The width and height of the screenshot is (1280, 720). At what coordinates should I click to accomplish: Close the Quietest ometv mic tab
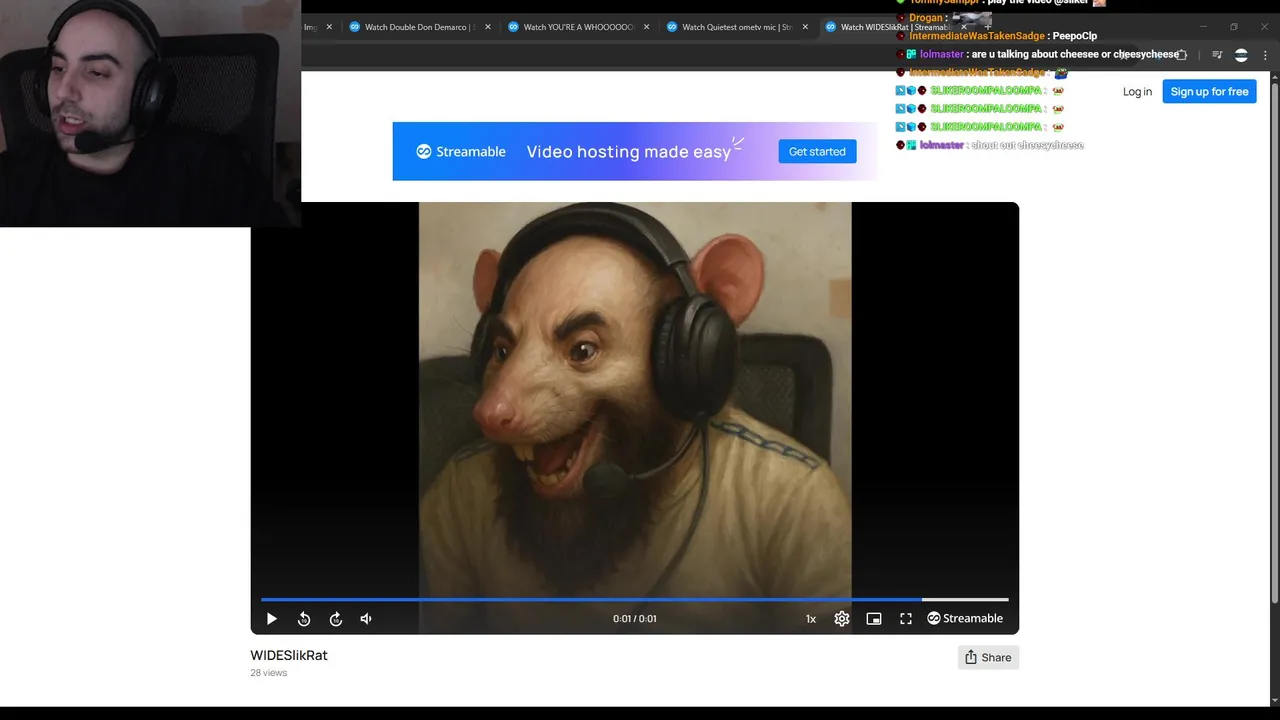[805, 27]
